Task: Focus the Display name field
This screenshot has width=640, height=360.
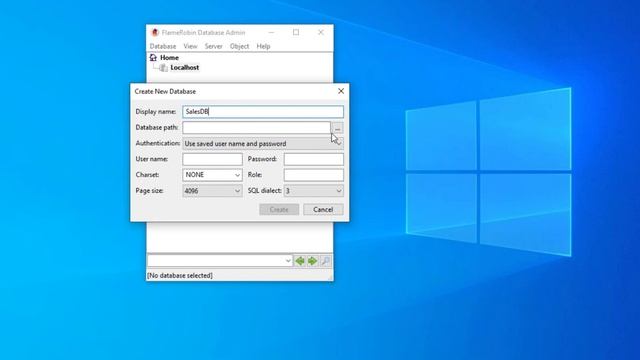Action: click(x=263, y=111)
